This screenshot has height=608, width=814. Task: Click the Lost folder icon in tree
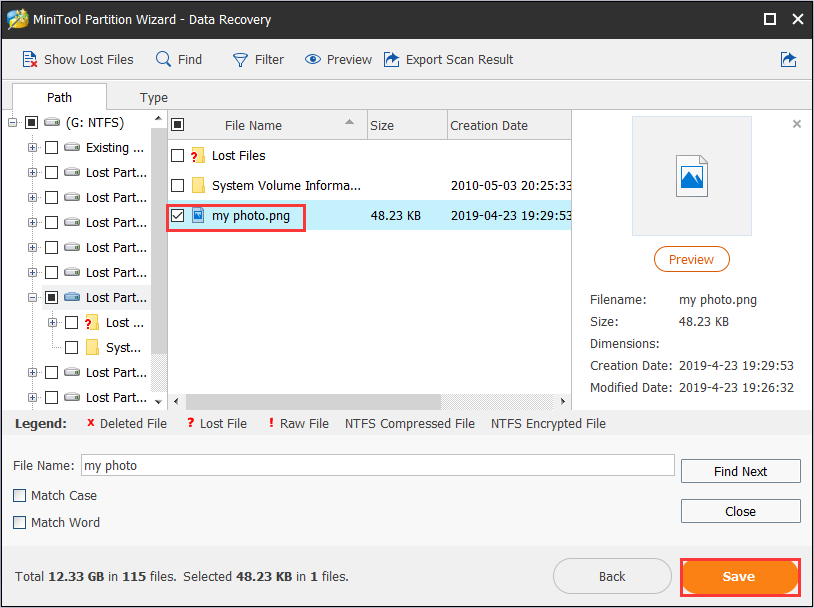(x=92, y=322)
